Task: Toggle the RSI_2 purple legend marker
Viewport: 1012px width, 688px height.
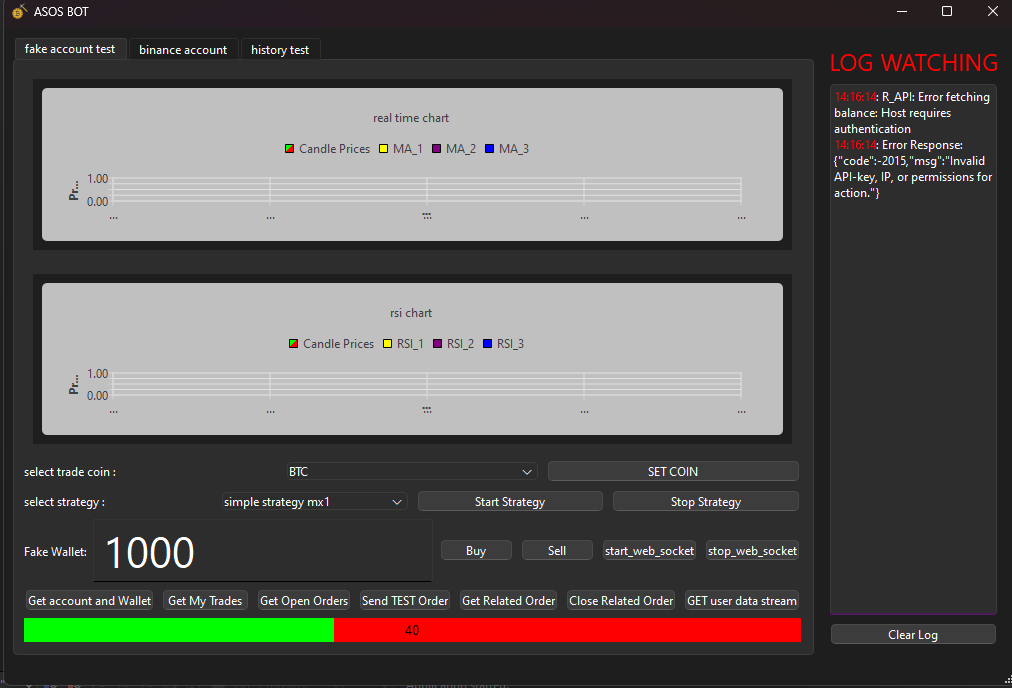Action: (x=438, y=344)
